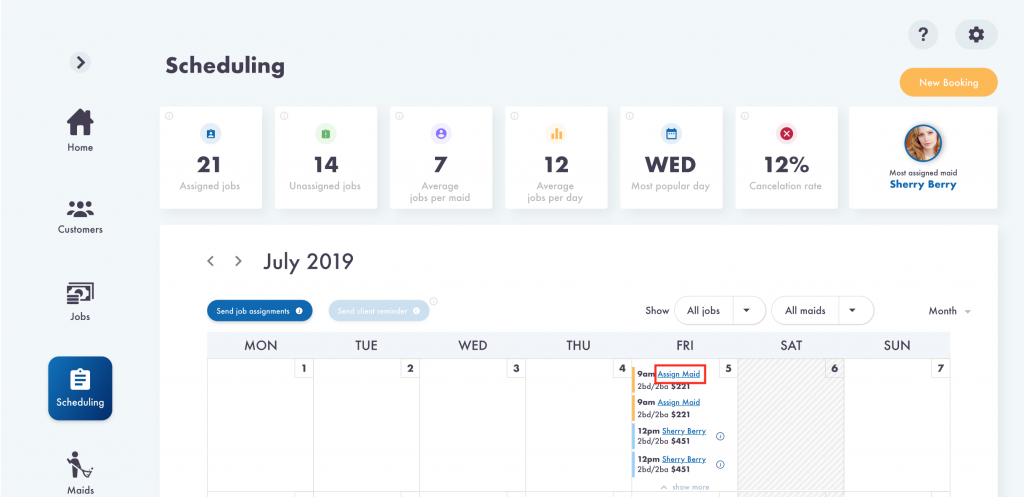Open the All maids dropdown
The height and width of the screenshot is (497, 1024).
822,311
